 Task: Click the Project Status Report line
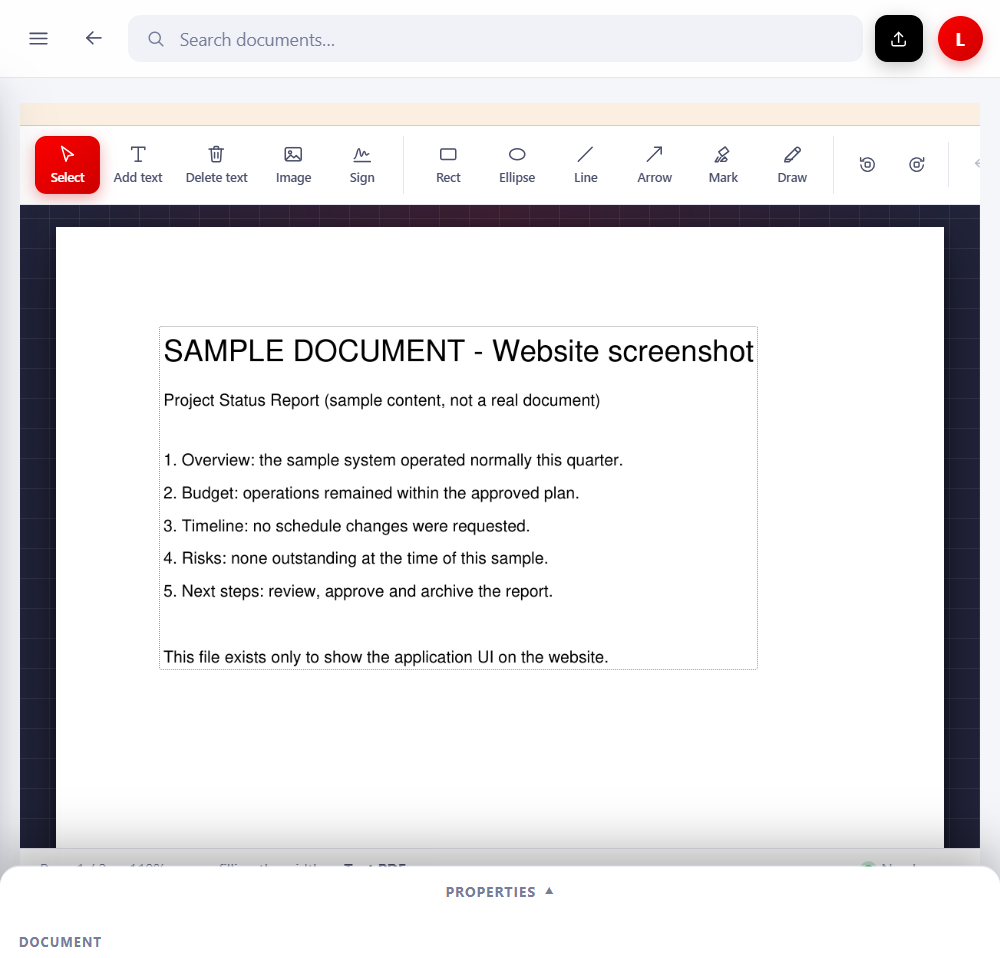(x=381, y=401)
